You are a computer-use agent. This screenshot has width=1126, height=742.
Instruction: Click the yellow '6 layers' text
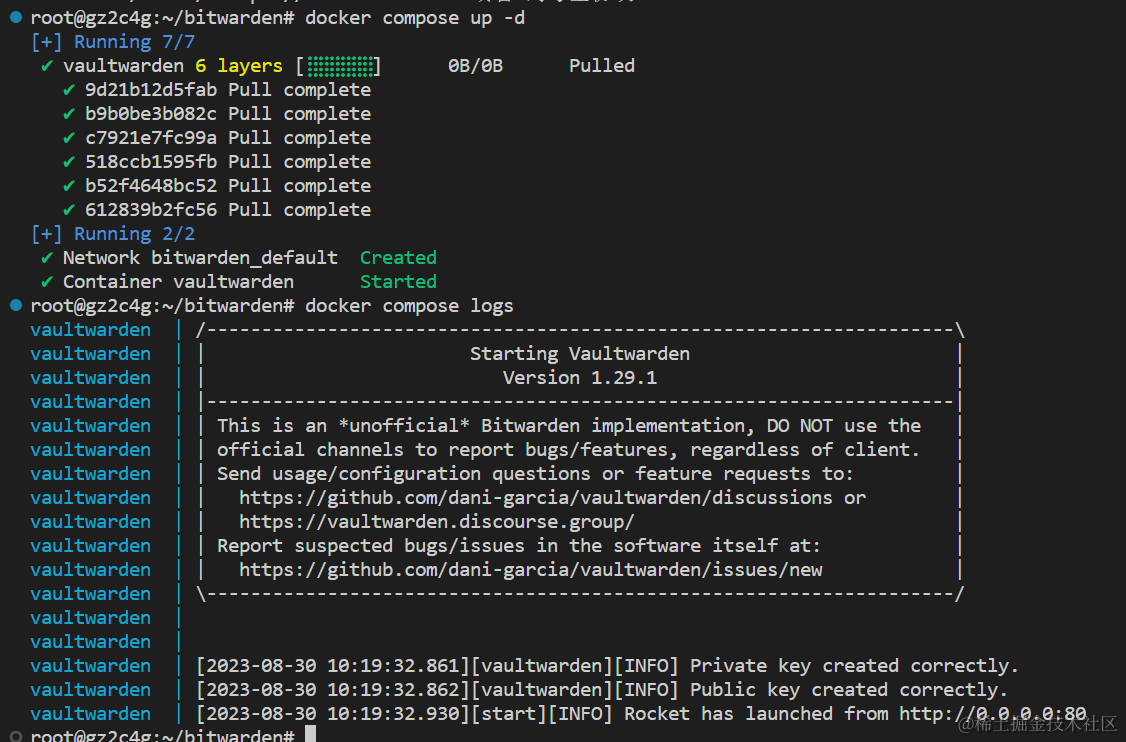pos(239,66)
